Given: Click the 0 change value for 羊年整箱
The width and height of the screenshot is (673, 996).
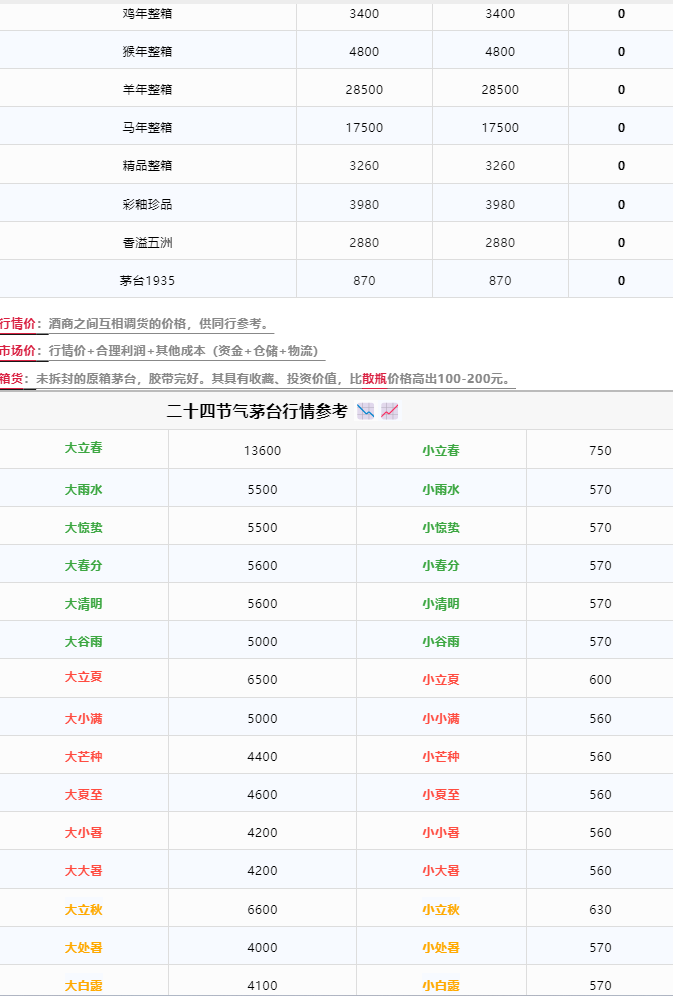Looking at the screenshot, I should [622, 90].
